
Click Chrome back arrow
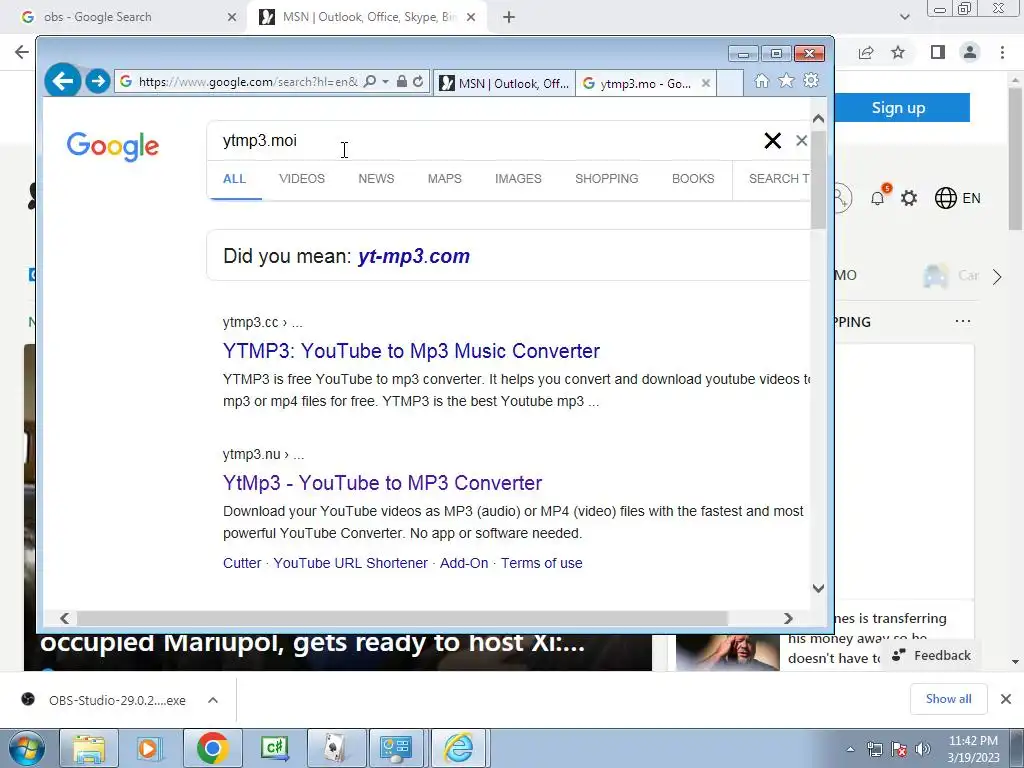[22, 52]
